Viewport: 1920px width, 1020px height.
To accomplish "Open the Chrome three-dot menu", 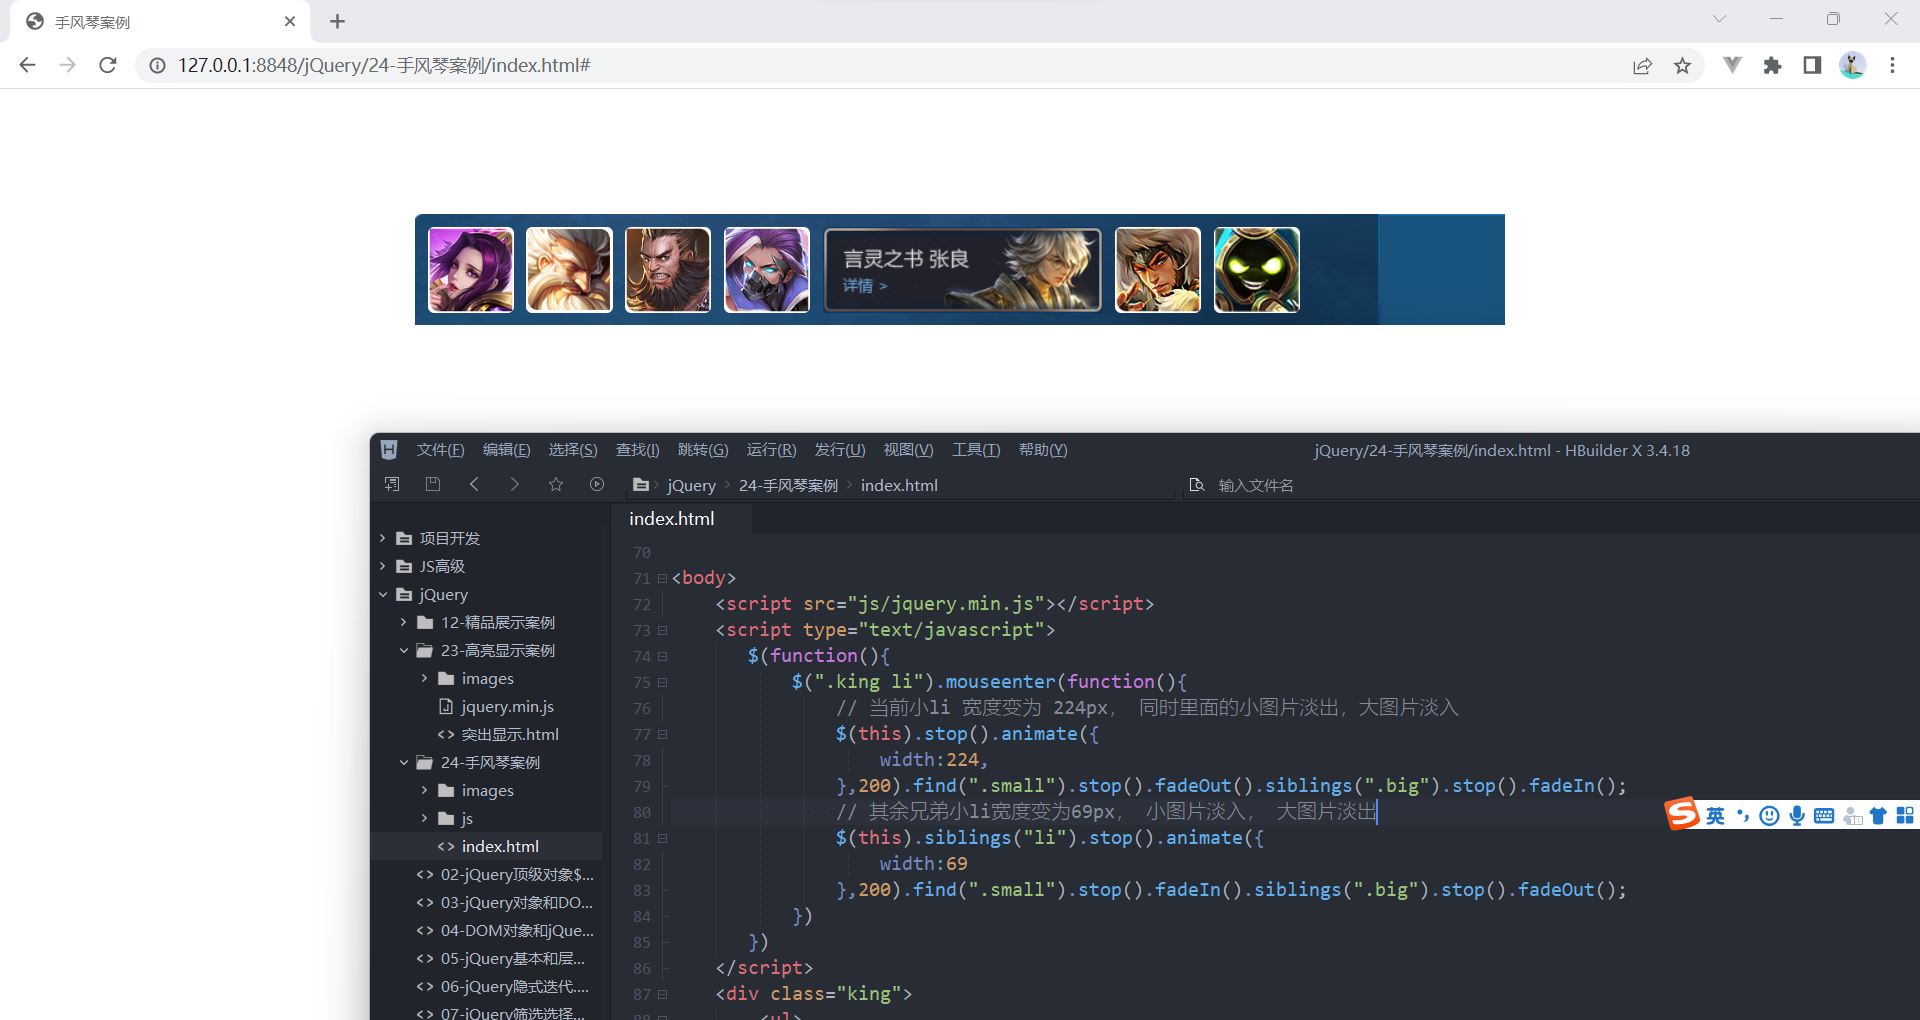I will (1892, 65).
